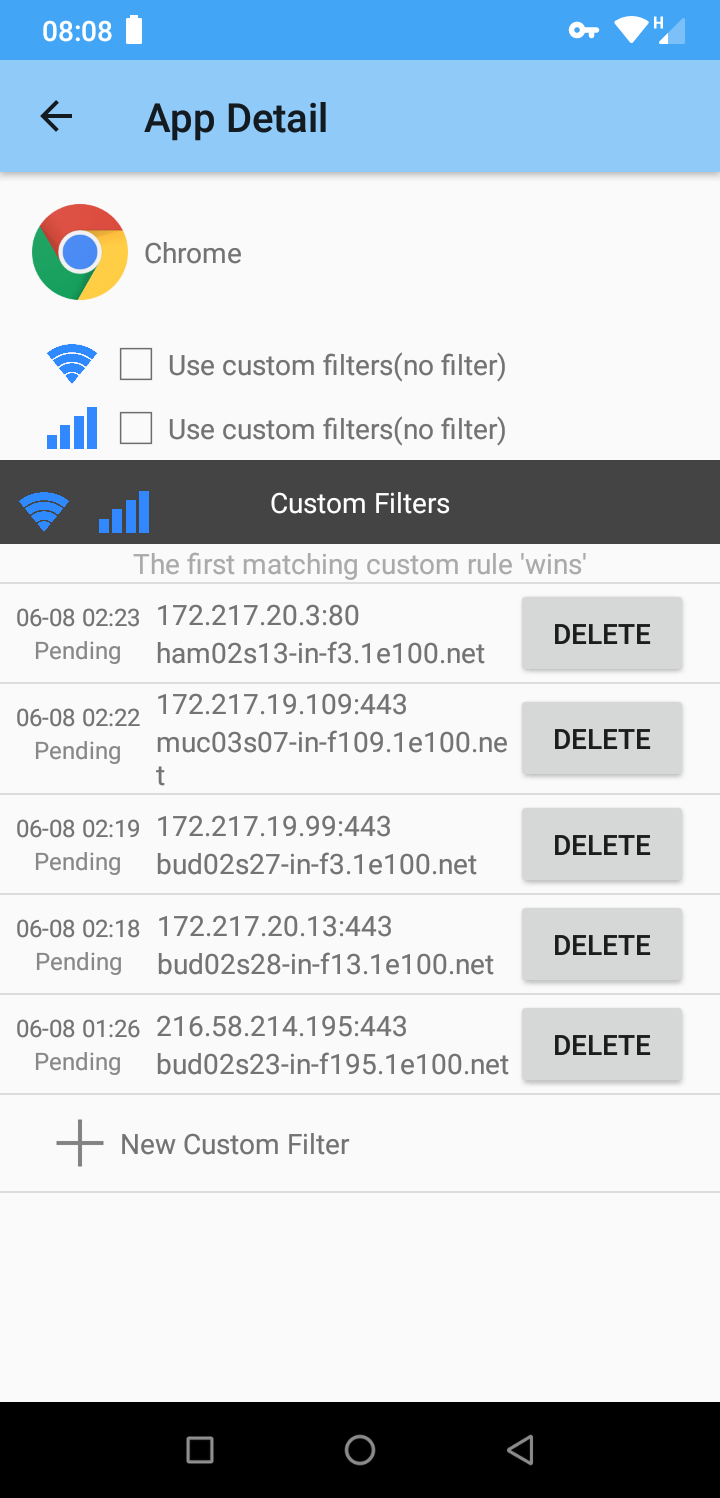The height and width of the screenshot is (1498, 720).
Task: Open Android recent apps square button
Action: [x=200, y=1449]
